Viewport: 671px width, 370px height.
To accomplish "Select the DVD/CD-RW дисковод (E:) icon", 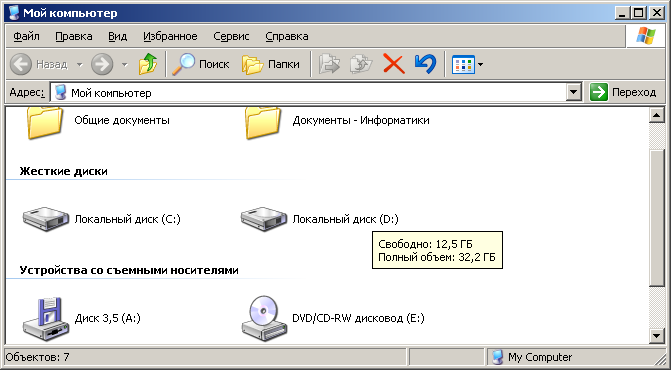I will [264, 318].
